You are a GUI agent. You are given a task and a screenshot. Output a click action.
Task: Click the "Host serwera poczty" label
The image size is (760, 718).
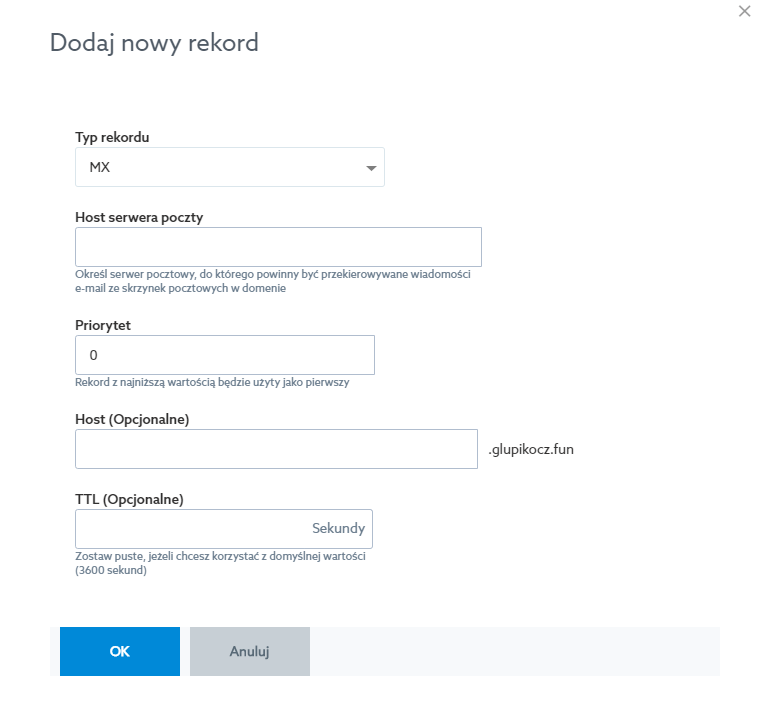139,217
